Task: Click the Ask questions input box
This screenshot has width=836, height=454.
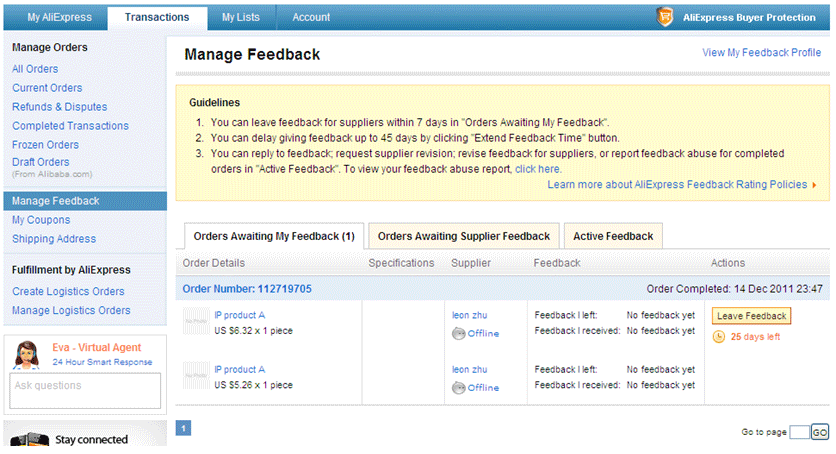Action: point(85,392)
